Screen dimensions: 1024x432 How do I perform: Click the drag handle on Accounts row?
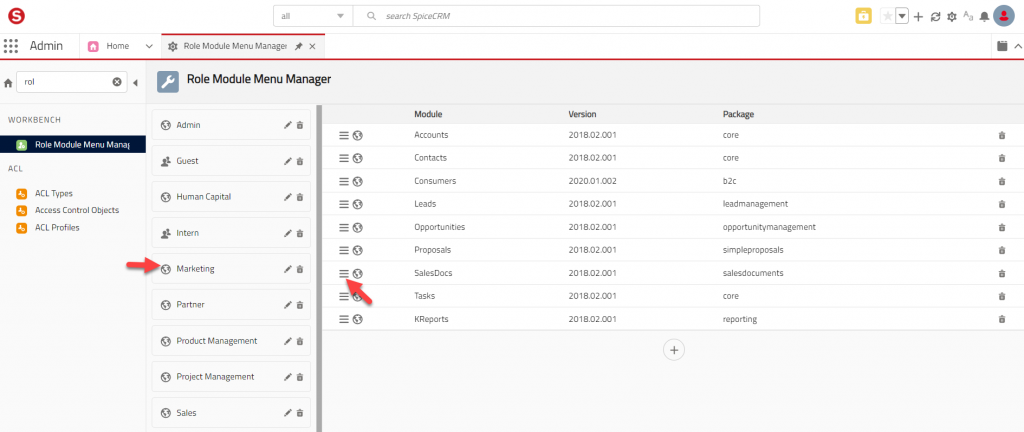344,135
